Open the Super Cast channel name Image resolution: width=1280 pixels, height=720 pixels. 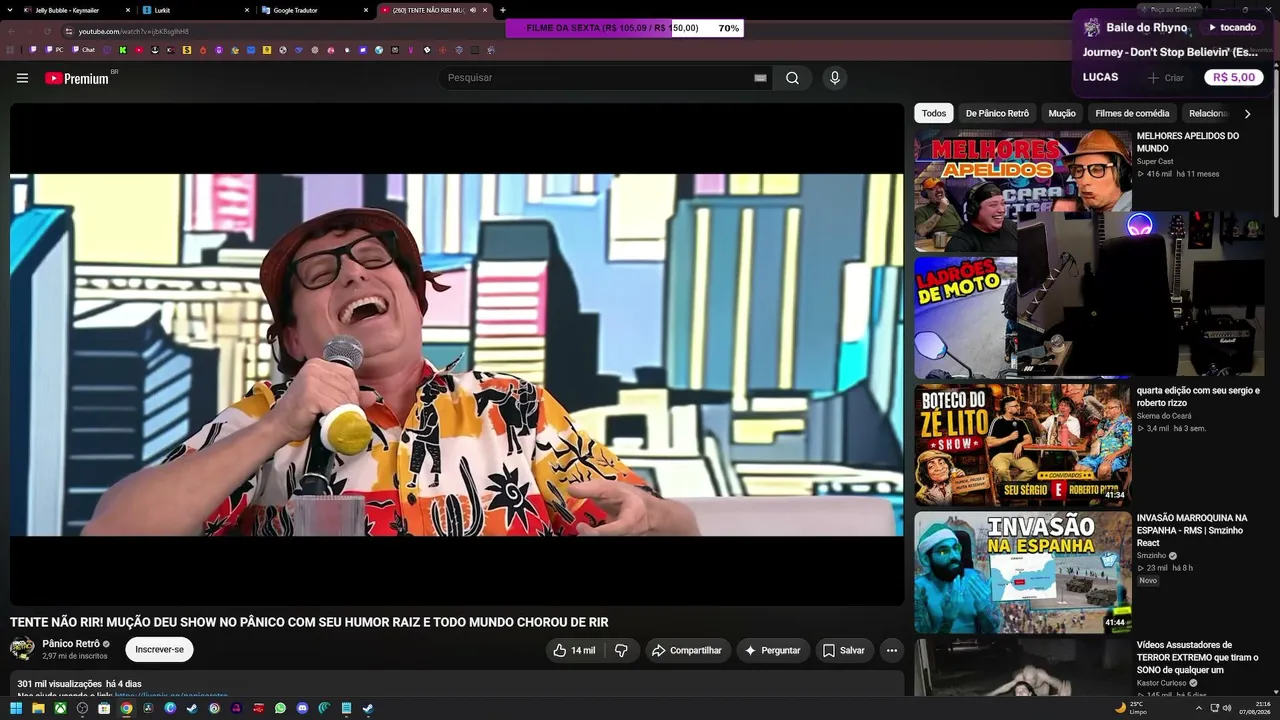1155,161
